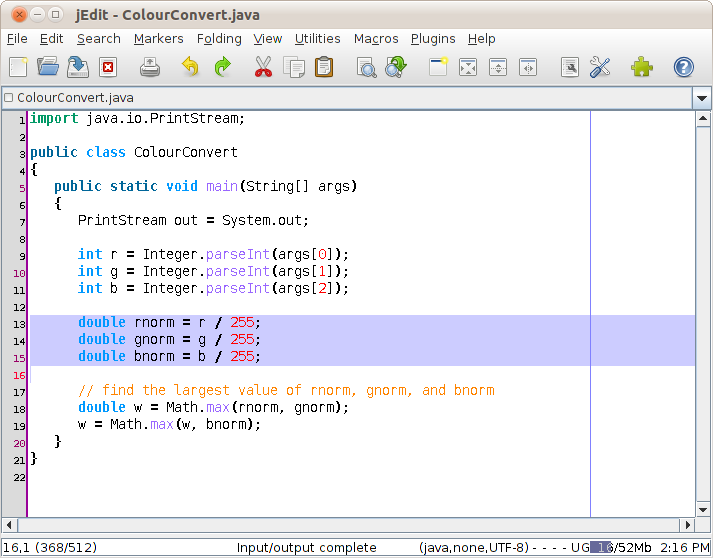Click 'args[2]' on line 11

pos(306,288)
